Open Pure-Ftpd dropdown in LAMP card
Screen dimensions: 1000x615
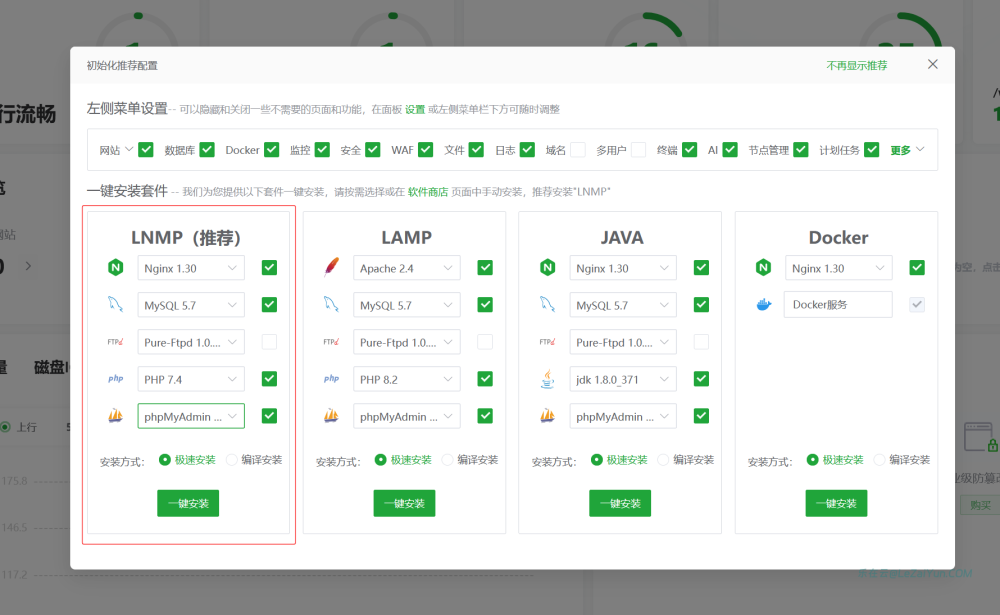[406, 343]
